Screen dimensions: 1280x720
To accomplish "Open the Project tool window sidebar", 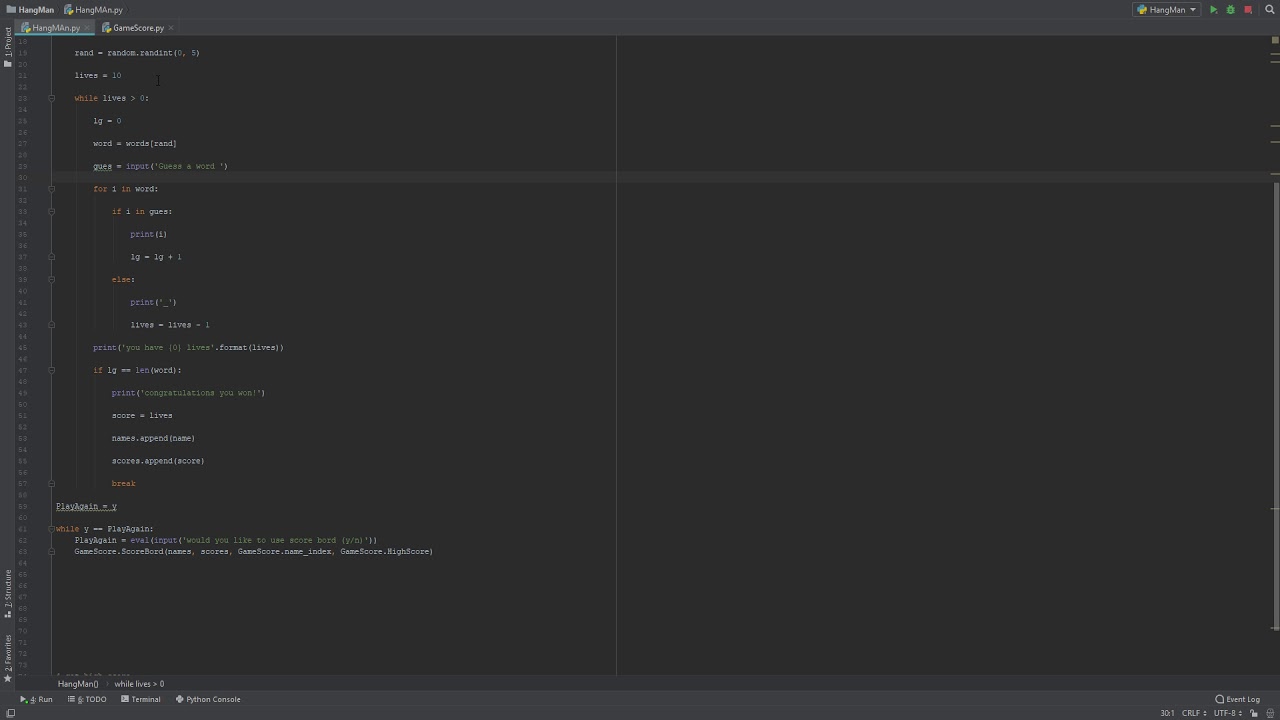I will 7,47.
